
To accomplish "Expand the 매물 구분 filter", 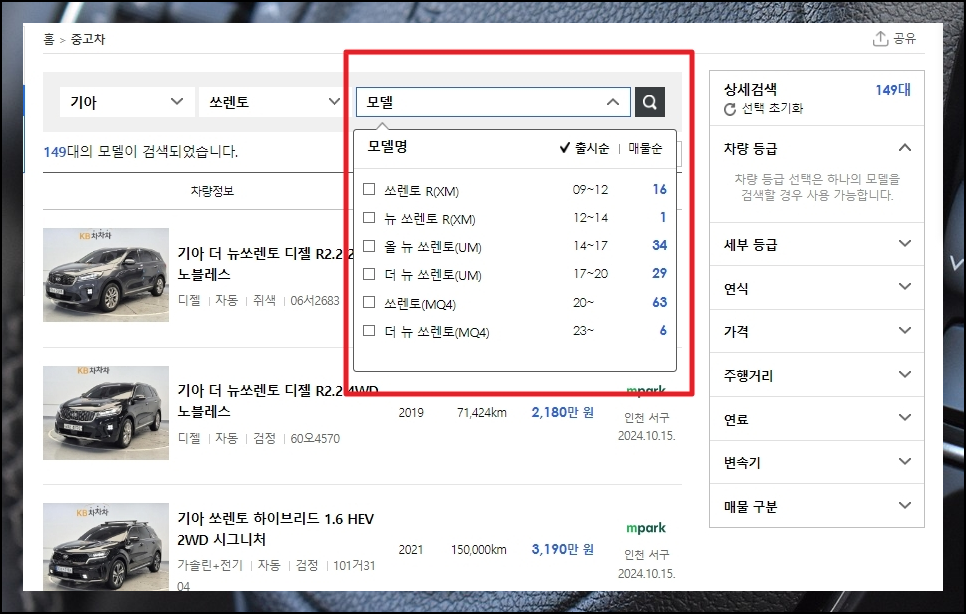I will [817, 506].
